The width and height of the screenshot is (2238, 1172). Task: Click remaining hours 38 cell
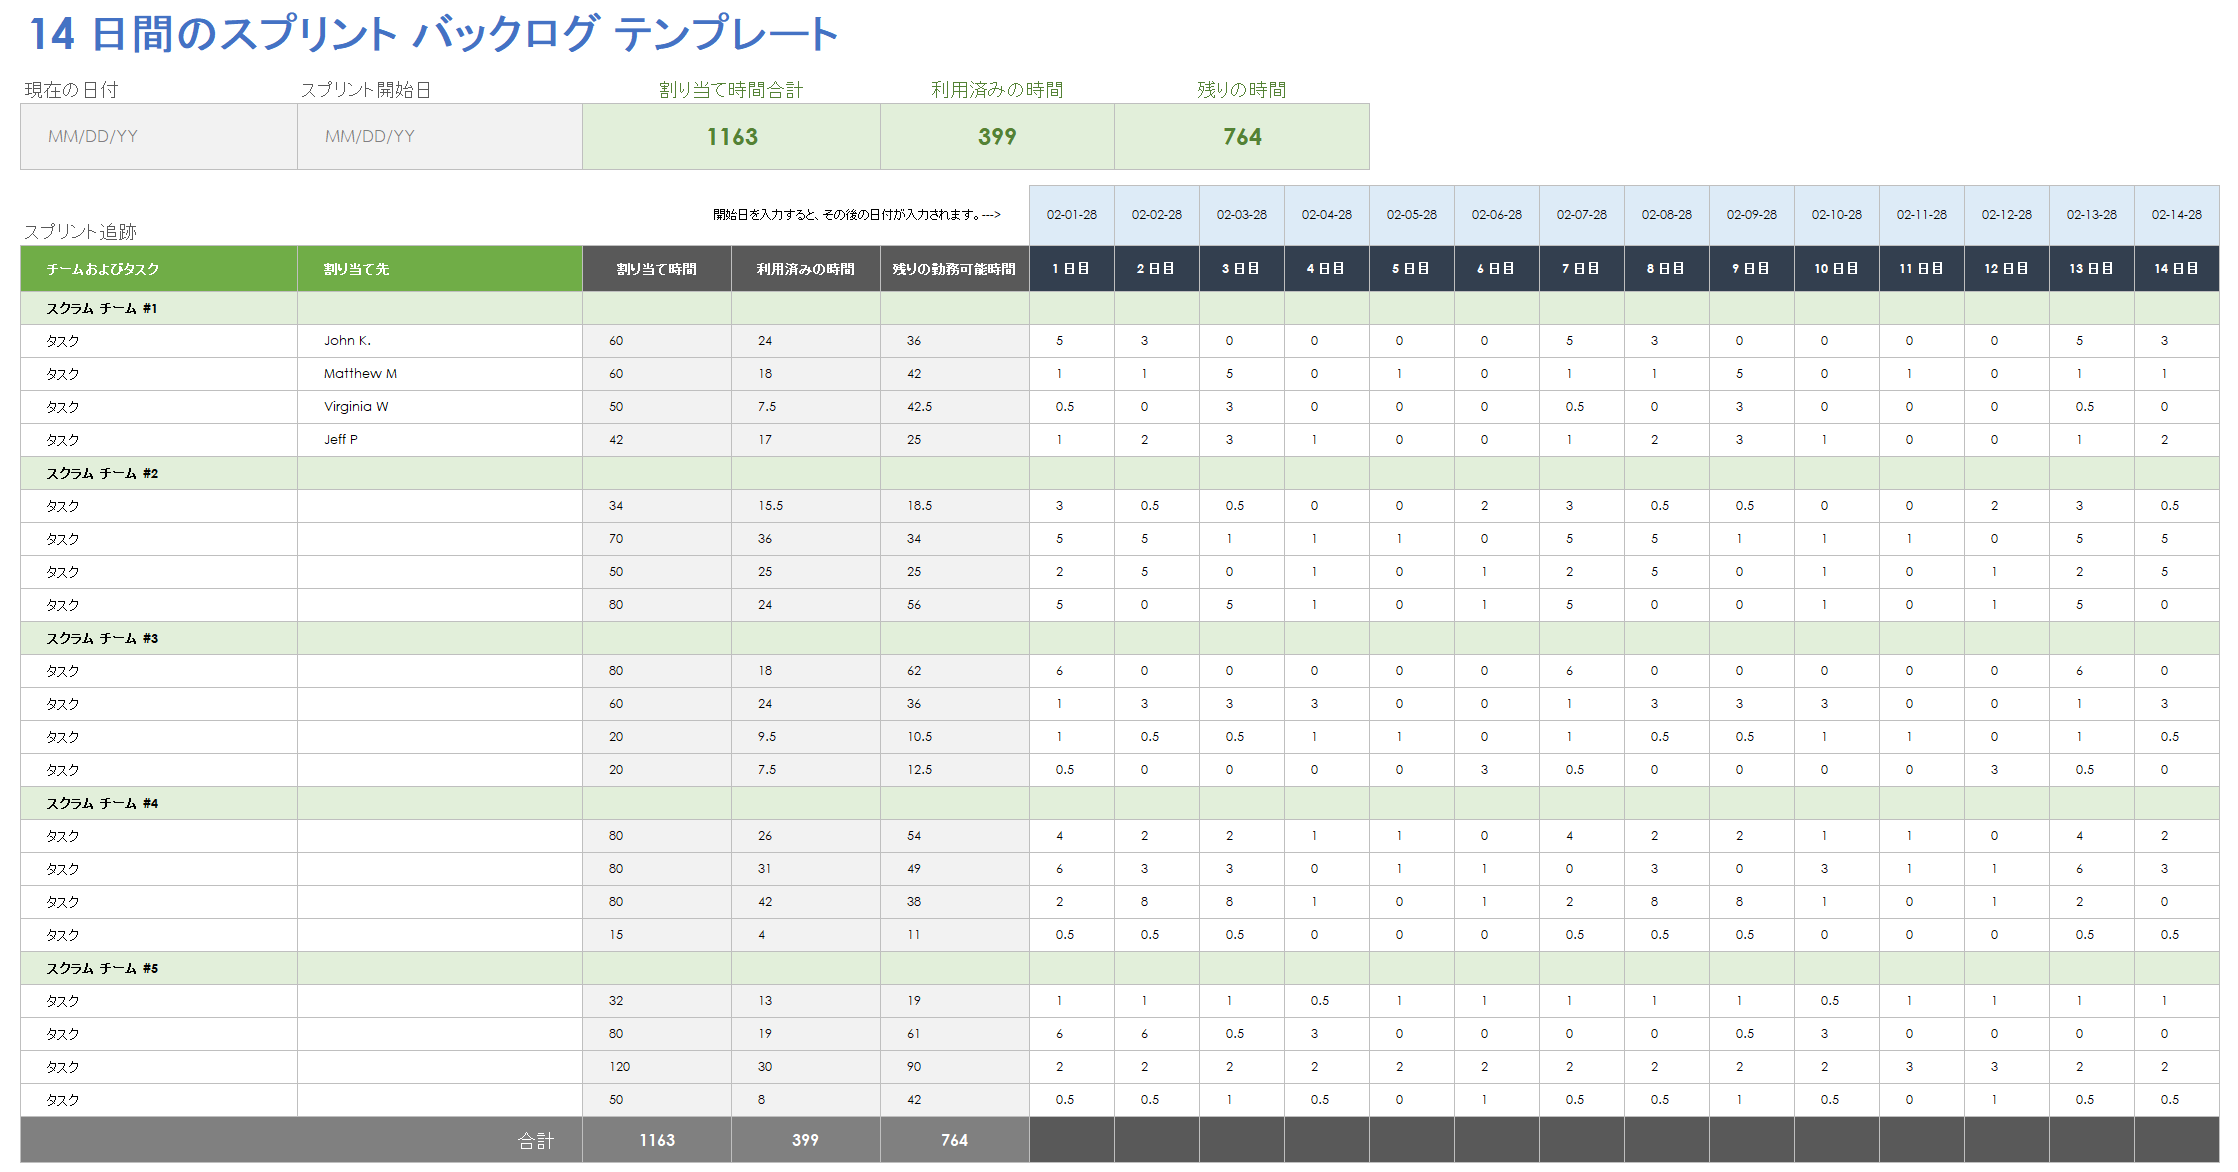(955, 902)
